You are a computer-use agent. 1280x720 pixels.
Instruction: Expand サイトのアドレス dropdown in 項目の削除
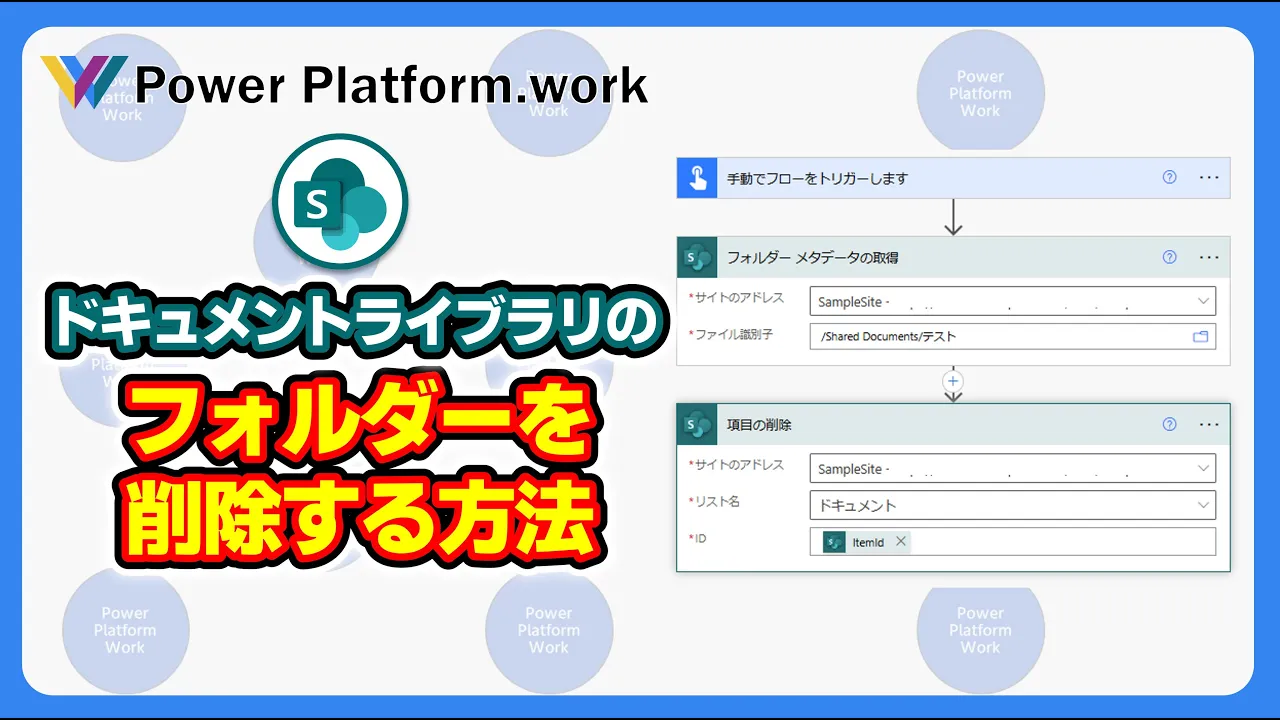pyautogui.click(x=1203, y=468)
